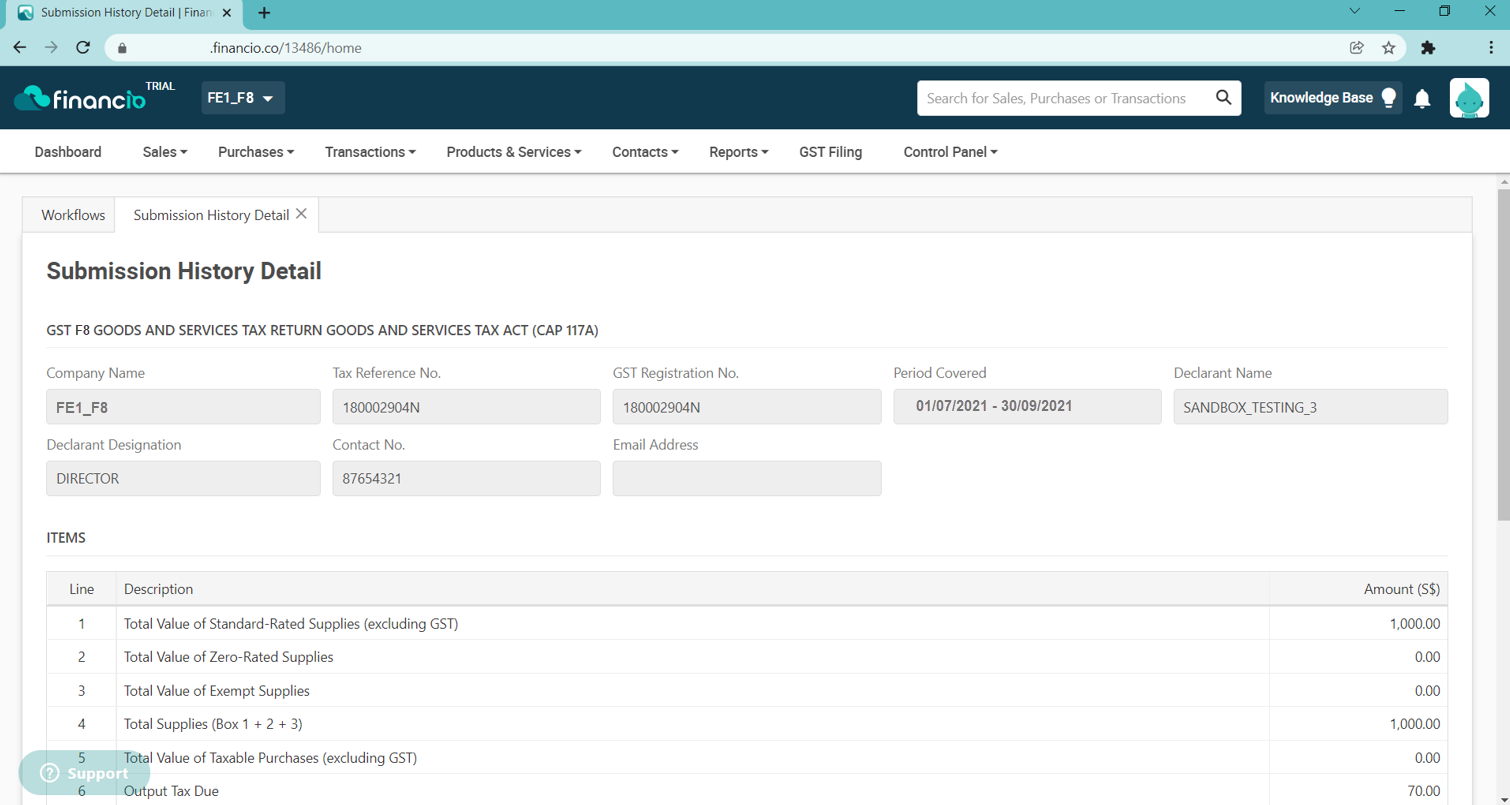Viewport: 1510px width, 805px height.
Task: Expand the Contacts menu
Action: click(x=645, y=152)
